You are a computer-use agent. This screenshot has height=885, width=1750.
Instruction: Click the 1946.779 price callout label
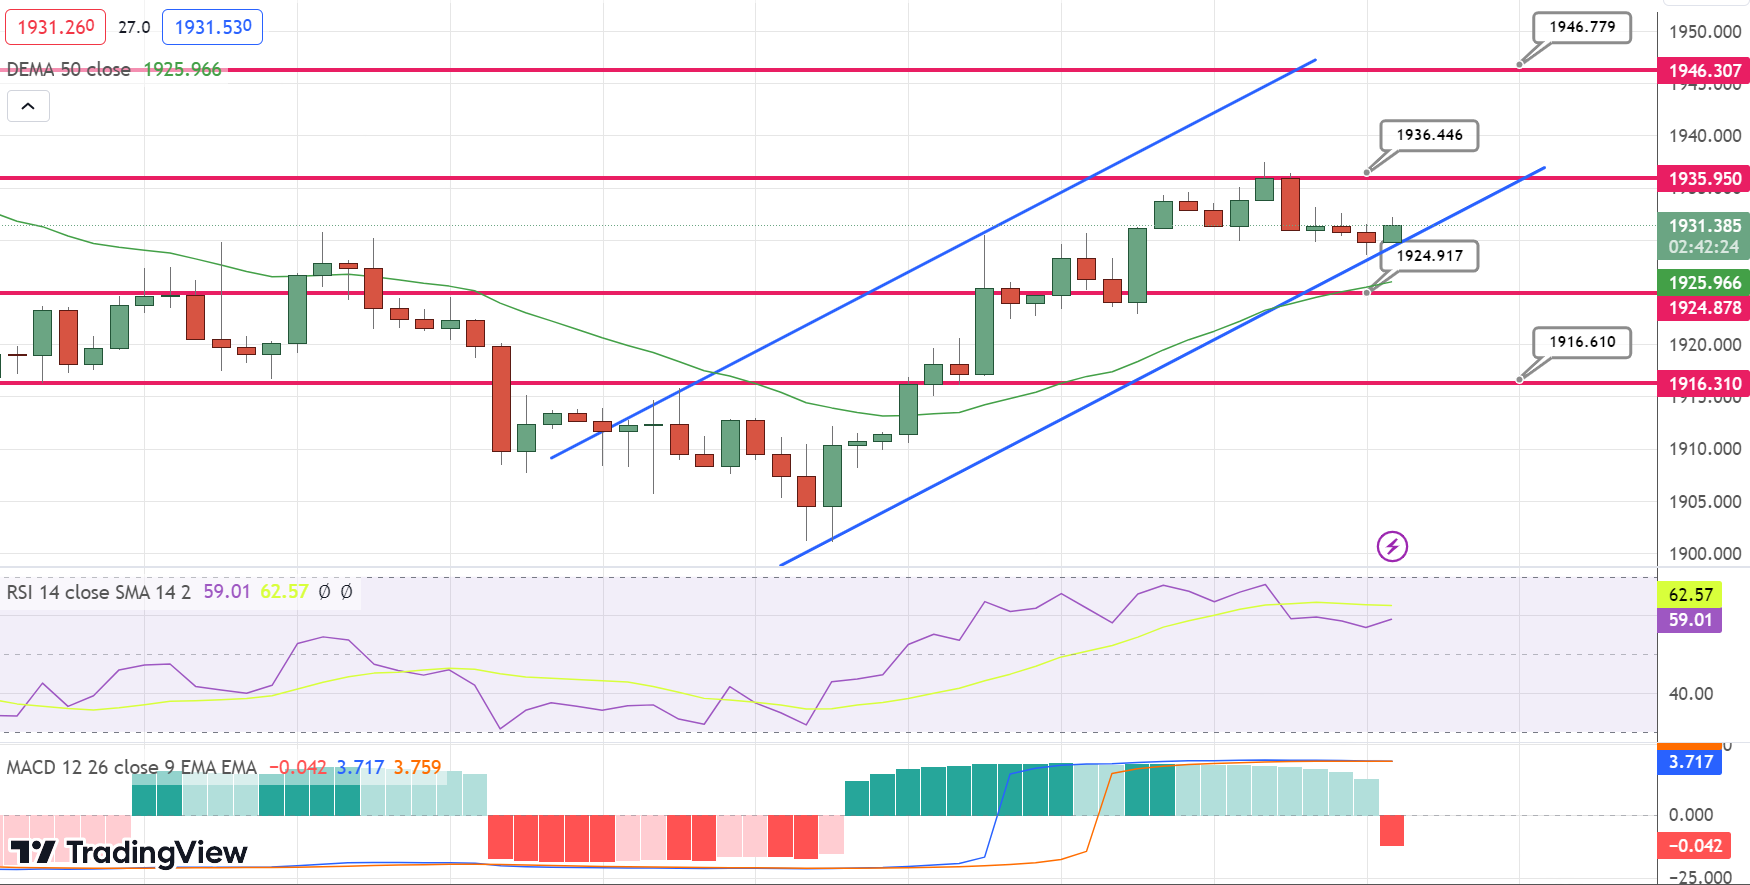(x=1582, y=27)
